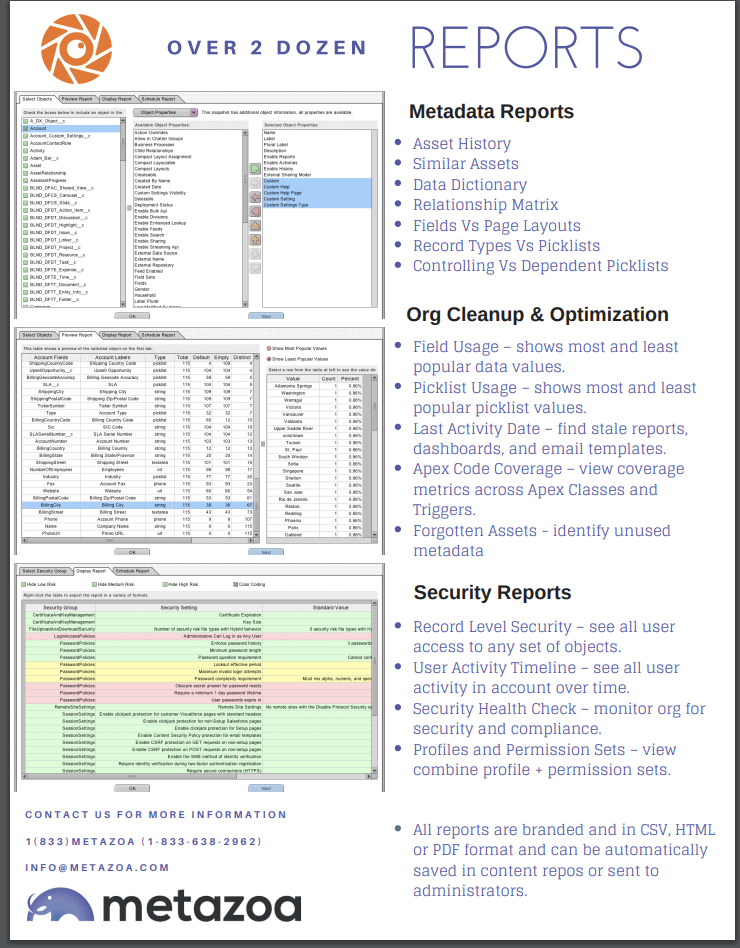Click the red remove-all left triangle button
Viewport: 740px width, 948px height.
pos(255,211)
